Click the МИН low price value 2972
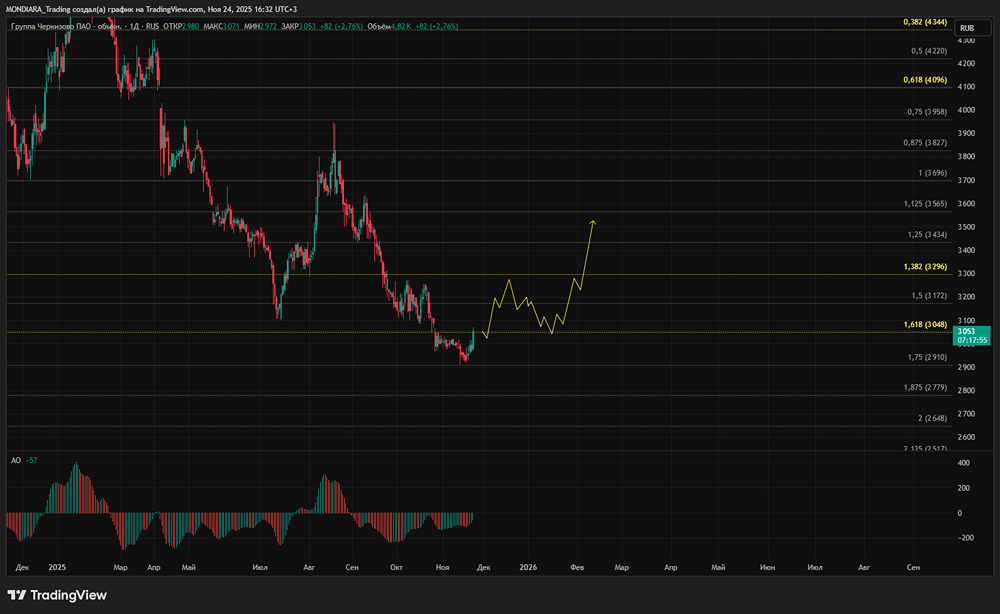The width and height of the screenshot is (1000, 614). pyautogui.click(x=268, y=26)
